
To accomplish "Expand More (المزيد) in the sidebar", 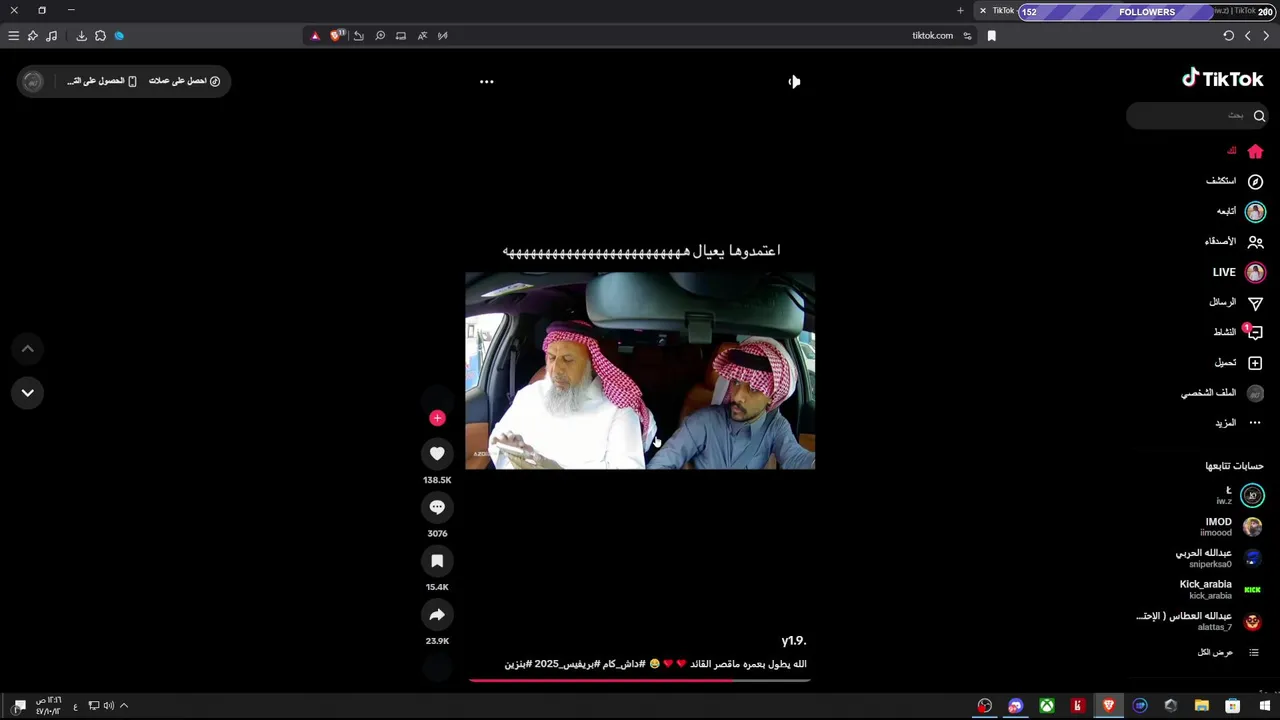I will pyautogui.click(x=1238, y=423).
